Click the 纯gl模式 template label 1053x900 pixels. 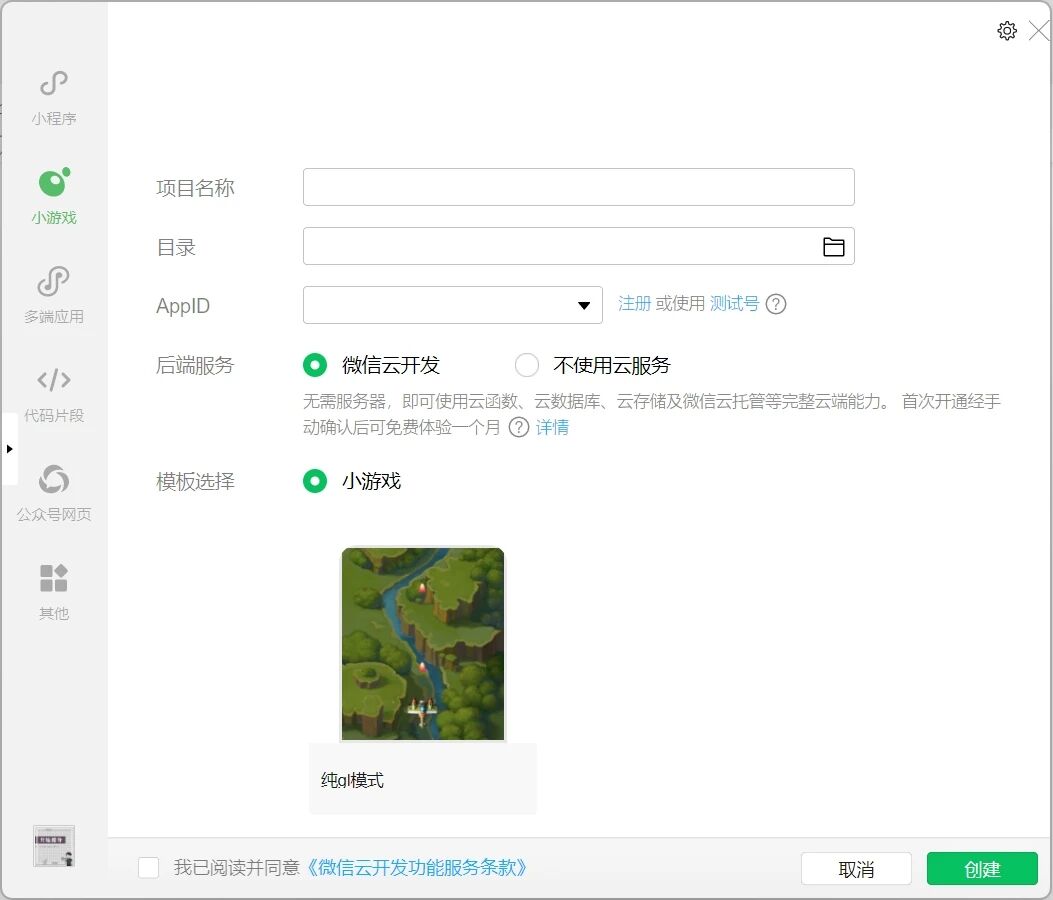(x=352, y=780)
